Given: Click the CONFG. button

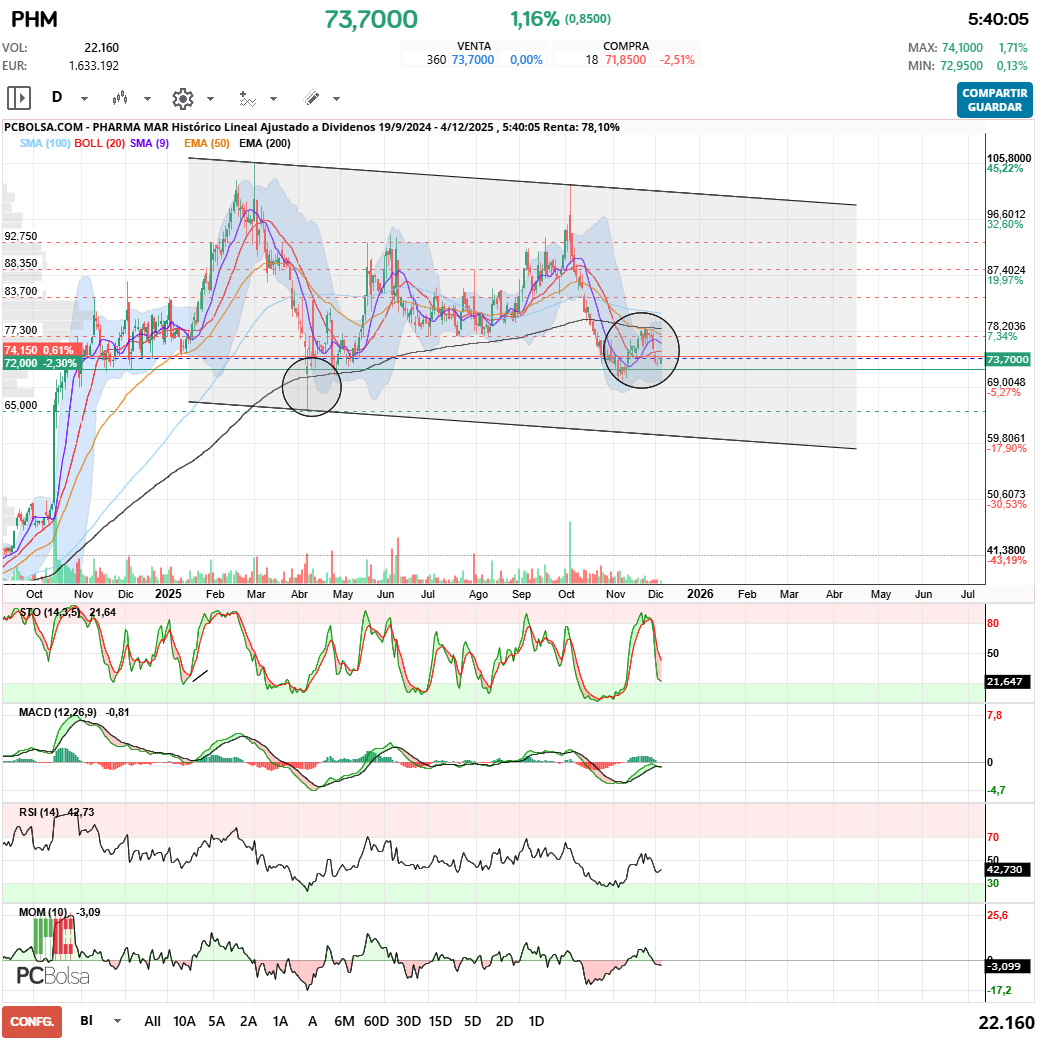Looking at the screenshot, I should click(32, 1022).
